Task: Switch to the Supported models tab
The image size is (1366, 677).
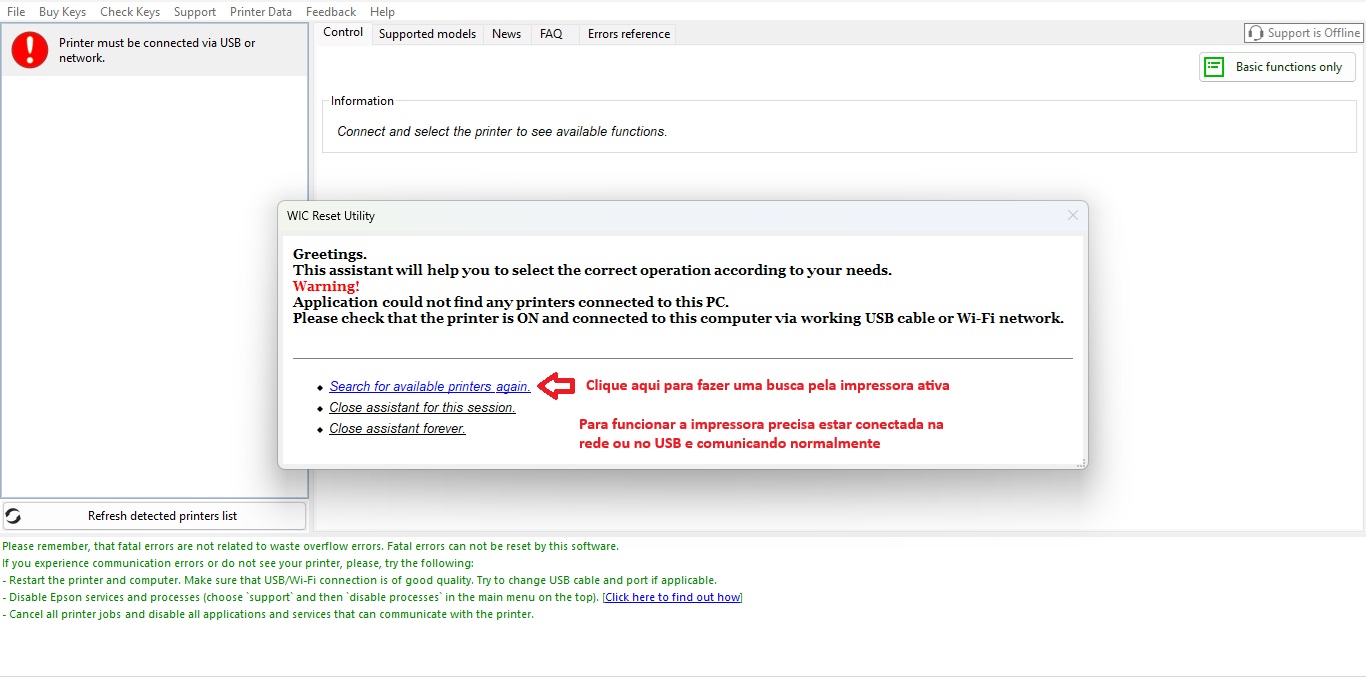Action: click(x=427, y=34)
